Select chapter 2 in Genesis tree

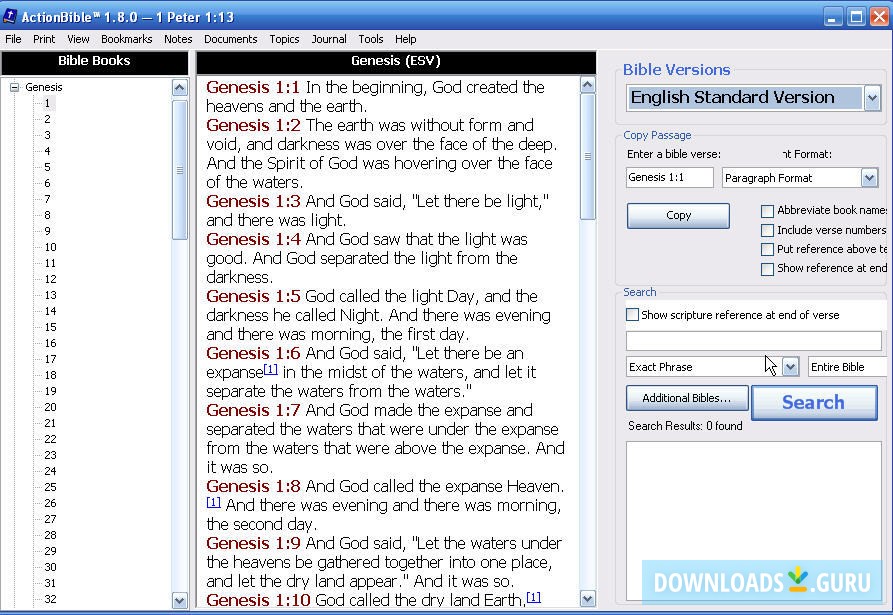[47, 119]
